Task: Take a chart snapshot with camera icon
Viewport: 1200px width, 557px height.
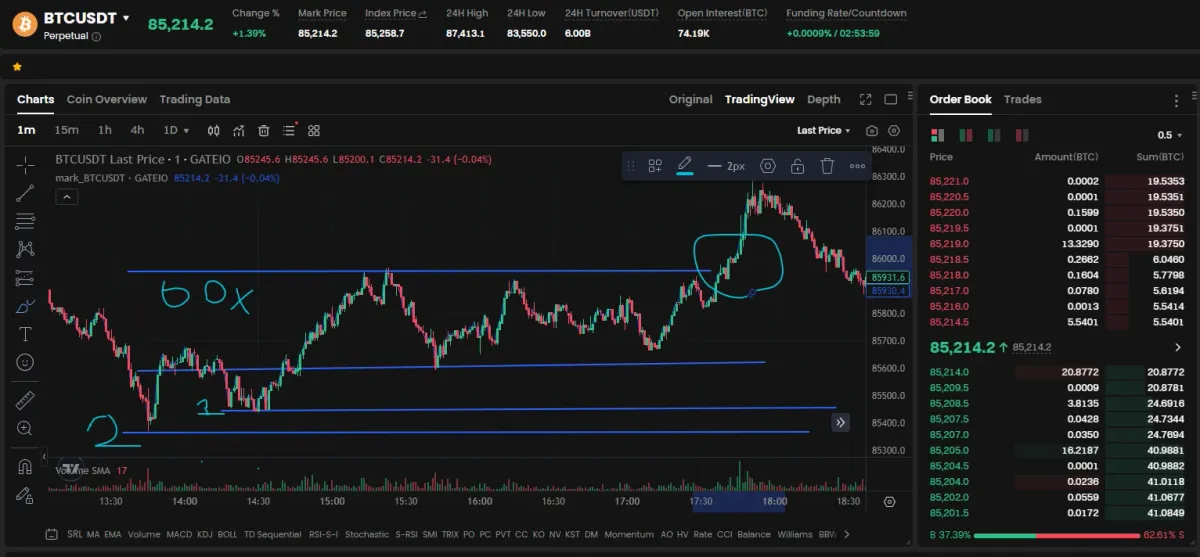Action: tap(872, 130)
